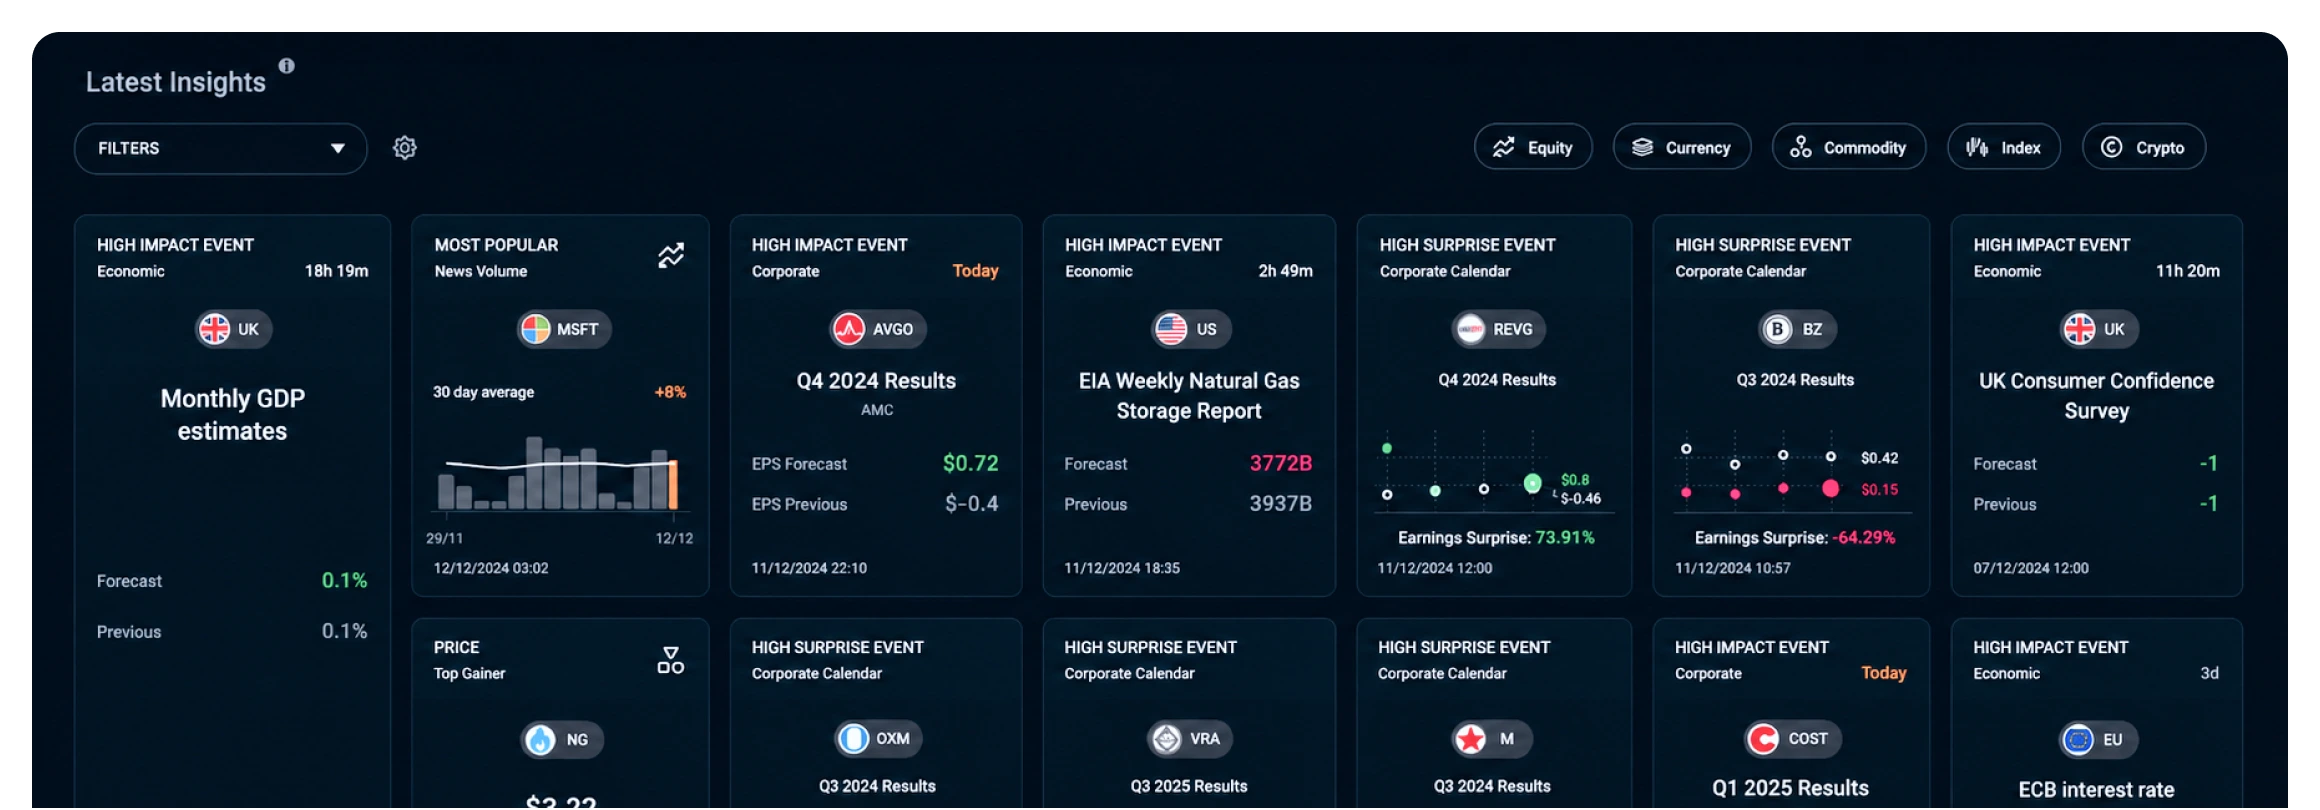Image resolution: width=2320 pixels, height=810 pixels.
Task: Click the Top Gainer label on Price card
Action: coord(469,674)
